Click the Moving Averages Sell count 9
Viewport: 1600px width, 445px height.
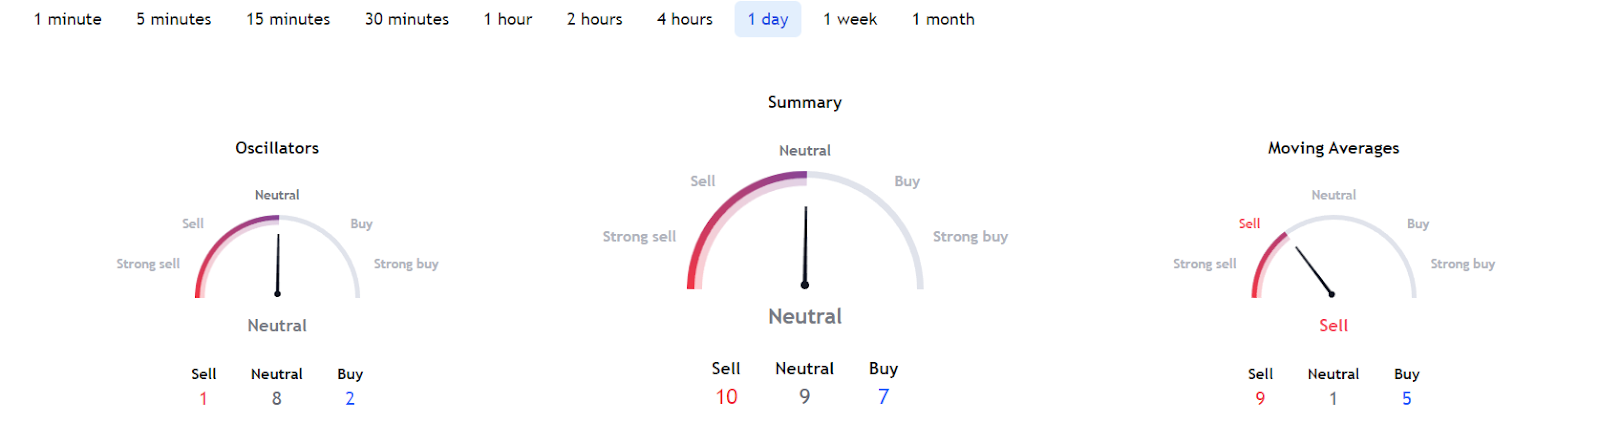1260,399
